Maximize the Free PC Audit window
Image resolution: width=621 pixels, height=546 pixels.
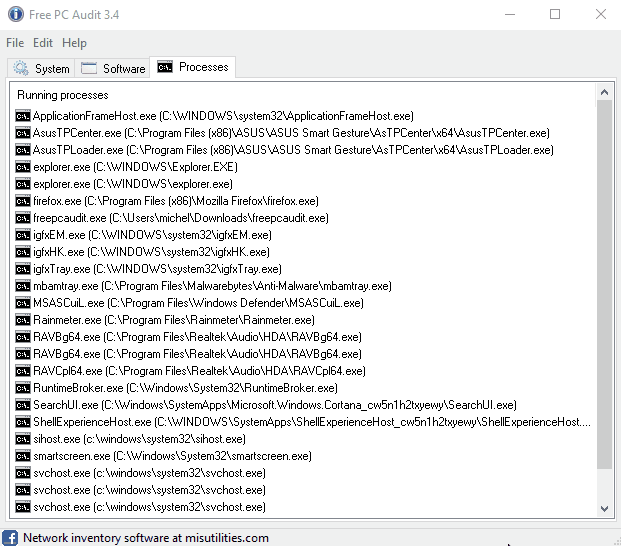click(x=555, y=14)
